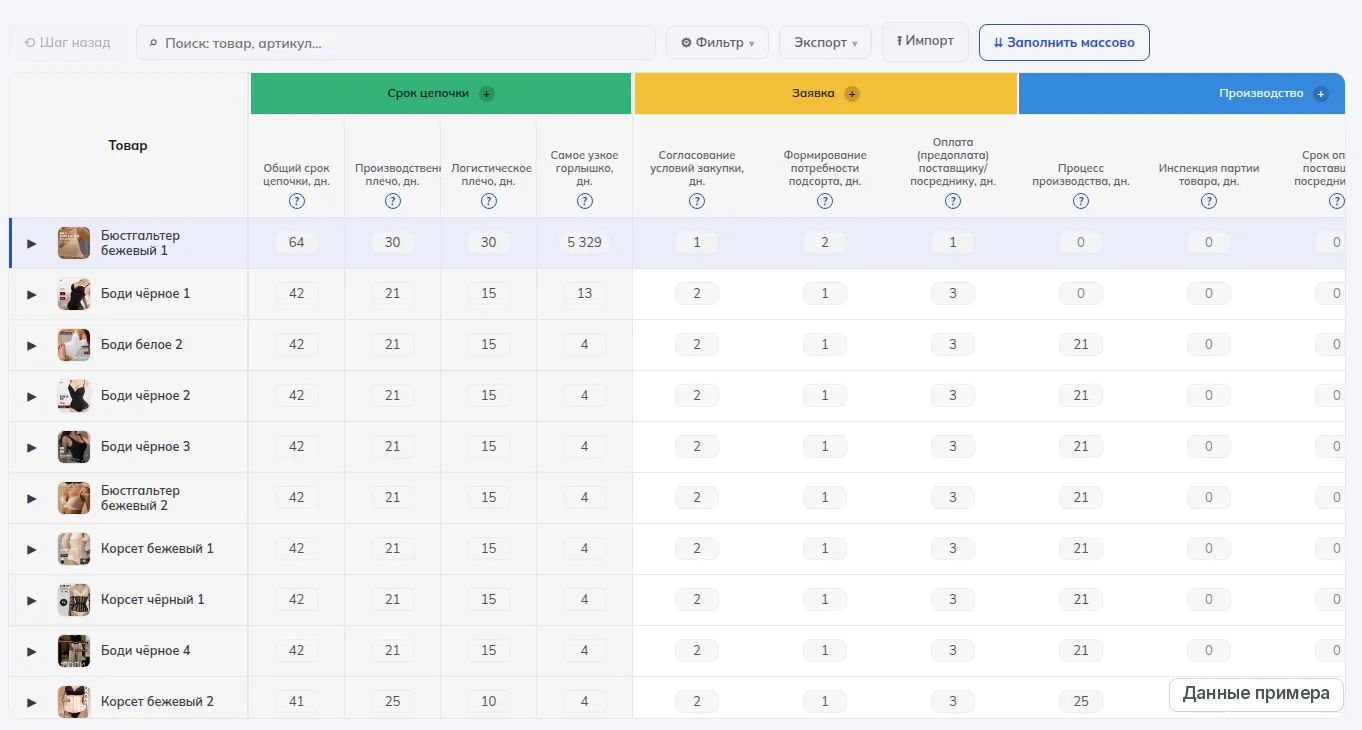Viewport: 1362px width, 730px height.
Task: Go back with Шаг назад button
Action: pos(68,43)
